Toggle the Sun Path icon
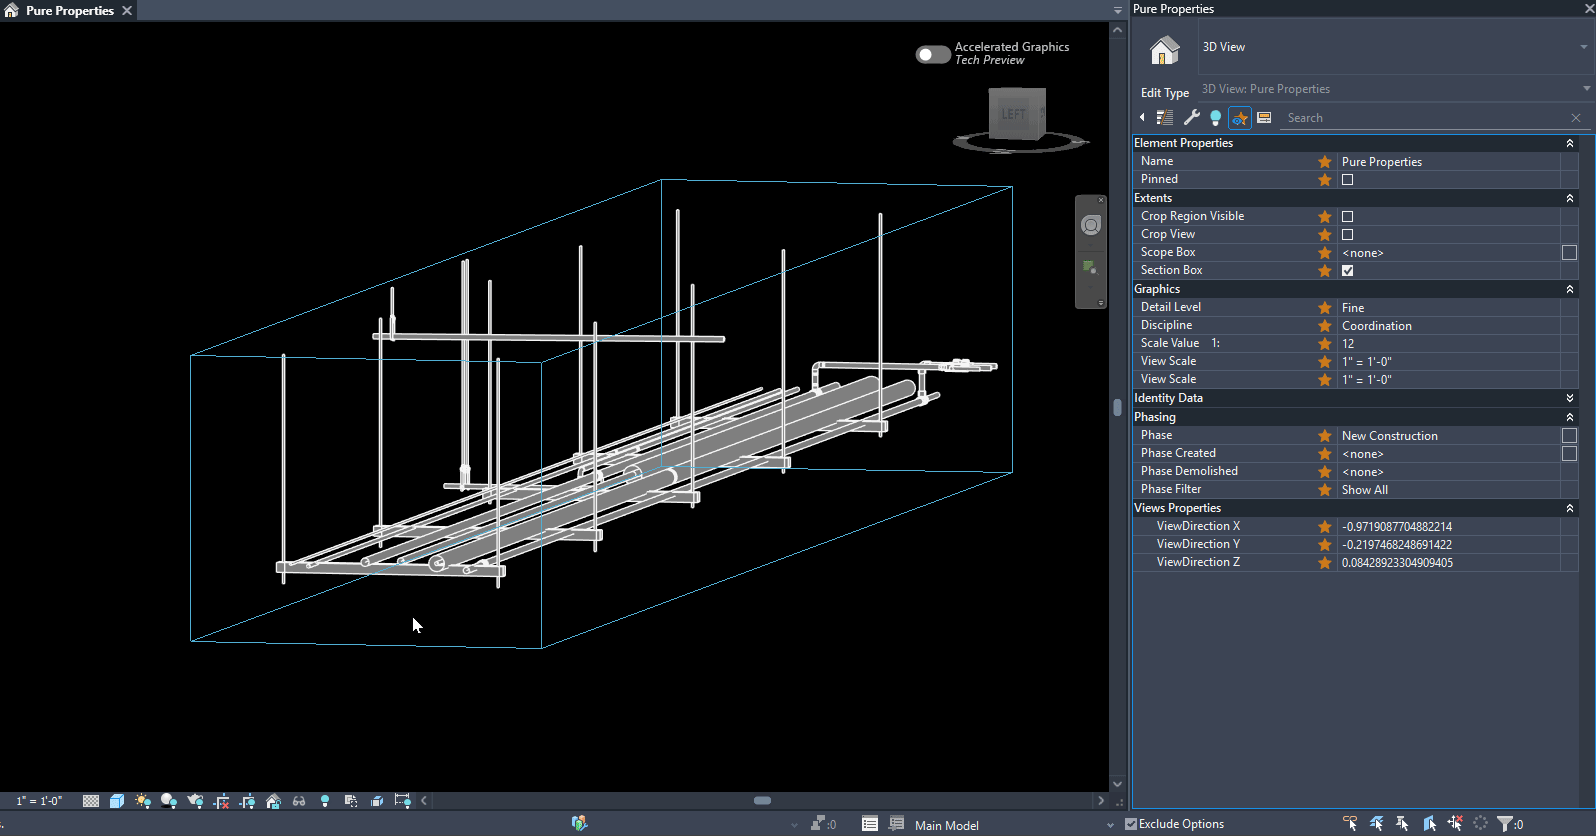 click(x=143, y=801)
